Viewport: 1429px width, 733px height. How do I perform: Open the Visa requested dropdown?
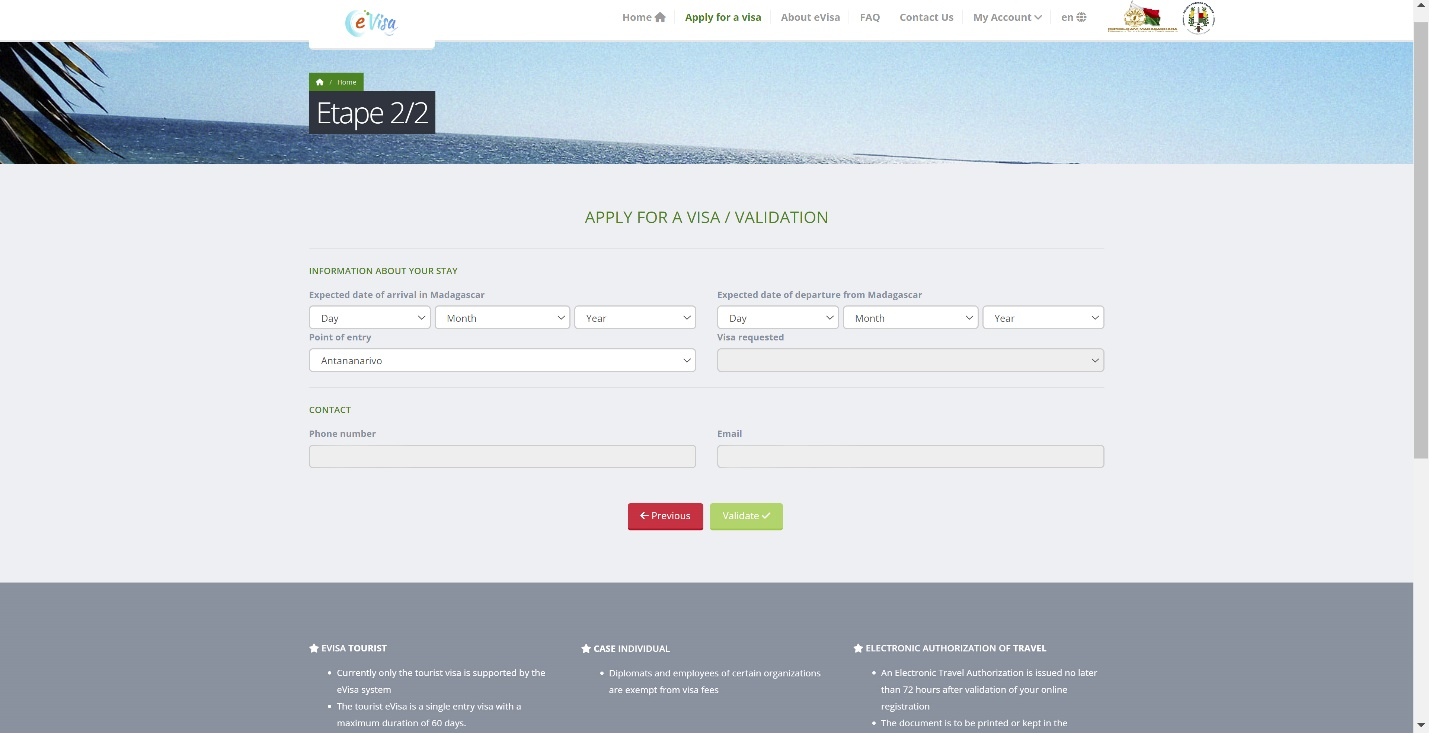point(910,360)
